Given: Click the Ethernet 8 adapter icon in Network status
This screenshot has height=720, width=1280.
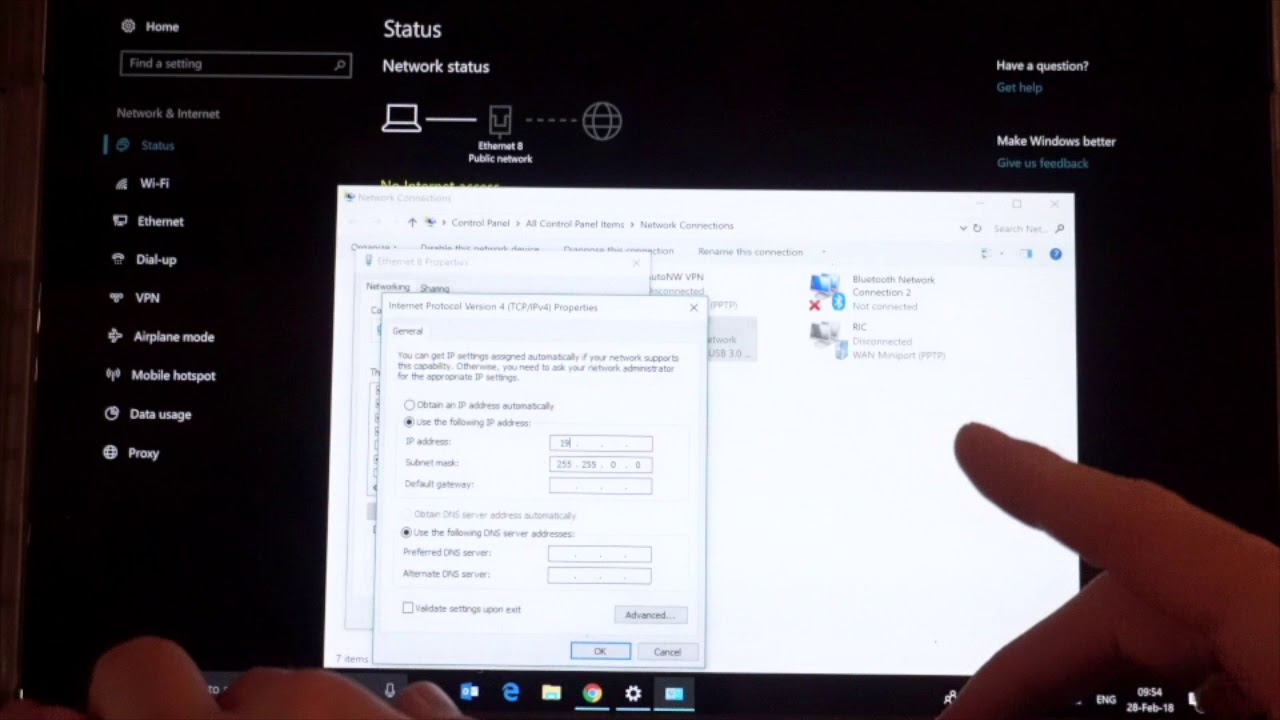Looking at the screenshot, I should point(500,121).
